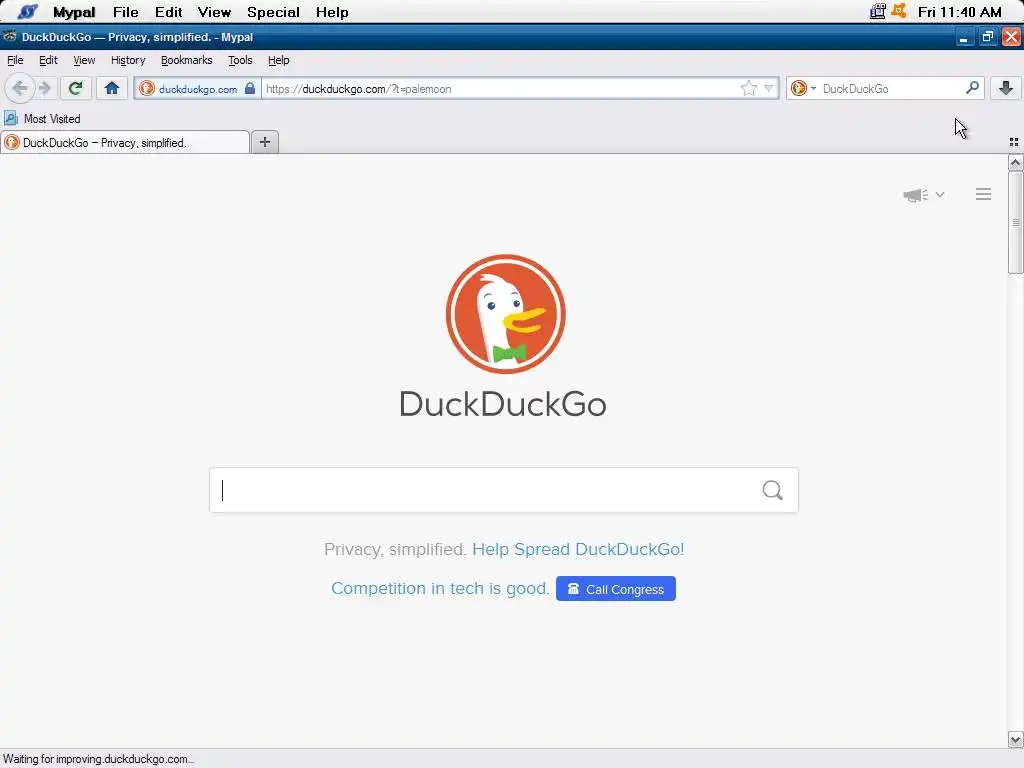Open the History menu
1024x768 pixels.
click(x=128, y=60)
